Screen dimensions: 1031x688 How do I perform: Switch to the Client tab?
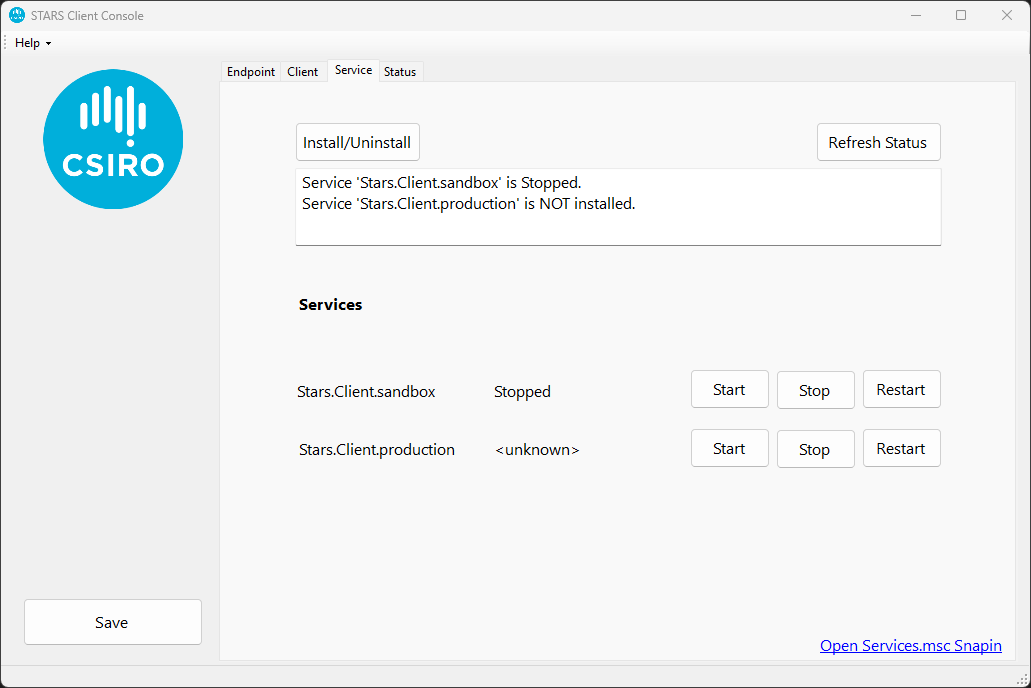tap(303, 71)
